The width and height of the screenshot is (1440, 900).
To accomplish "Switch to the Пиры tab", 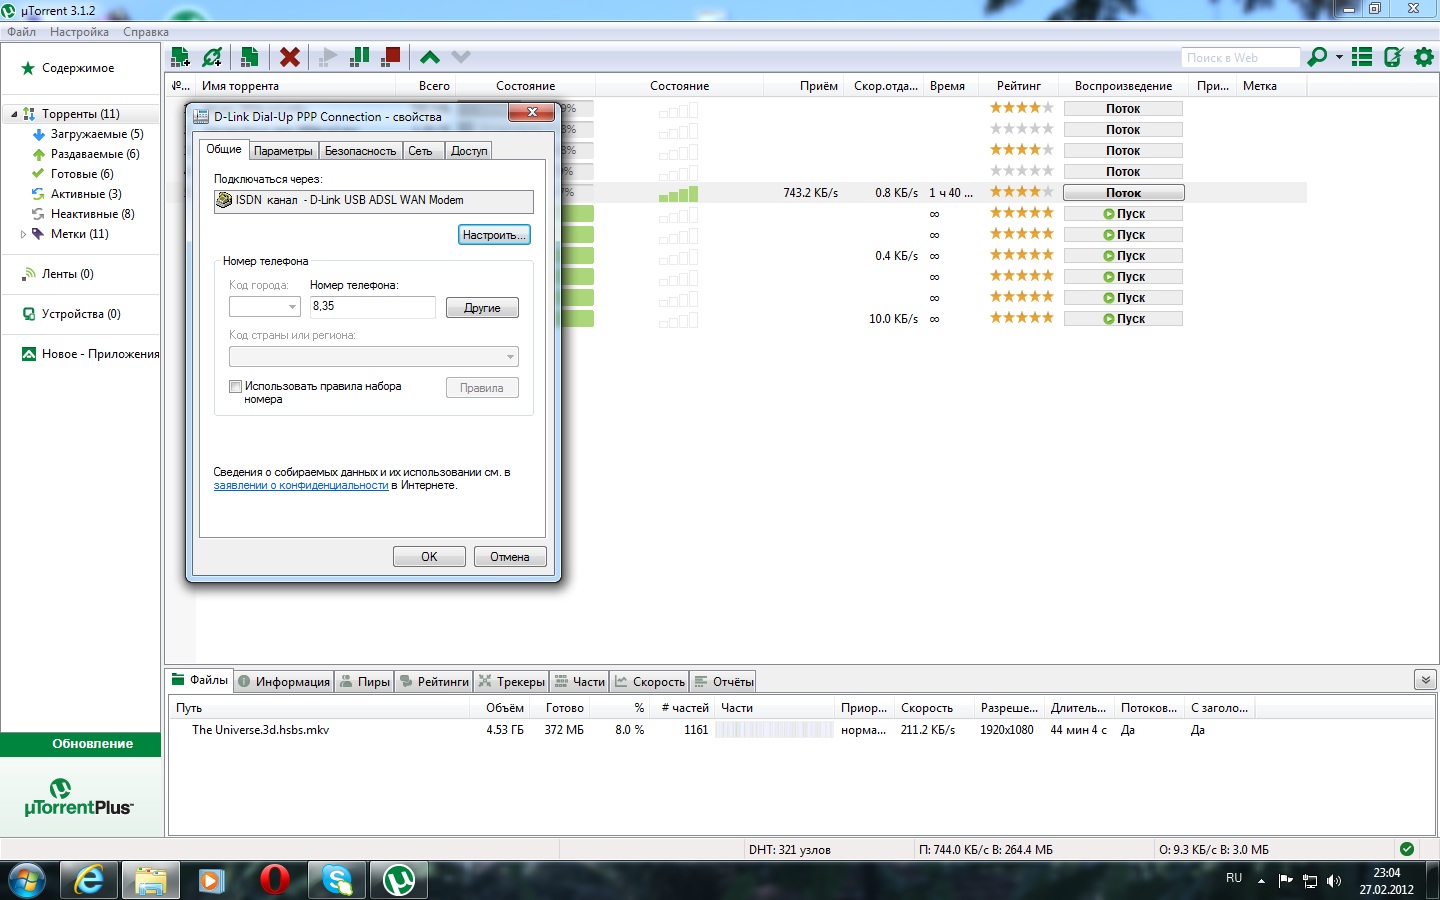I will (364, 682).
